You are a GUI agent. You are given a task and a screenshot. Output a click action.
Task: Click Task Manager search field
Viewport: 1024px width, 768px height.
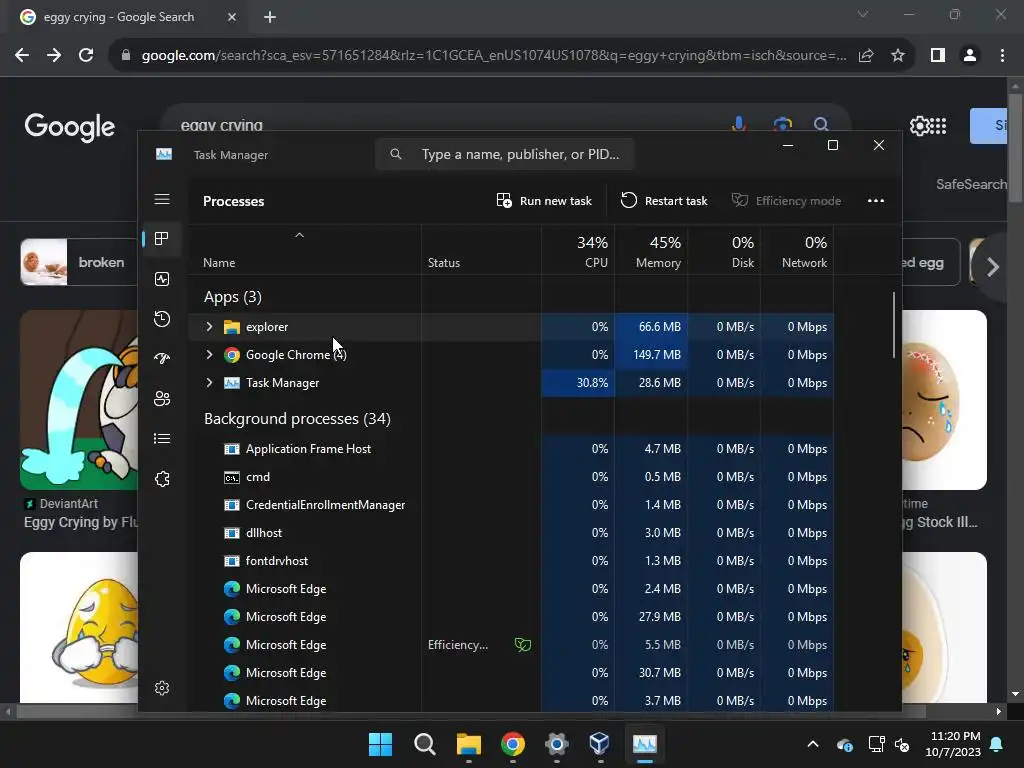pos(505,154)
